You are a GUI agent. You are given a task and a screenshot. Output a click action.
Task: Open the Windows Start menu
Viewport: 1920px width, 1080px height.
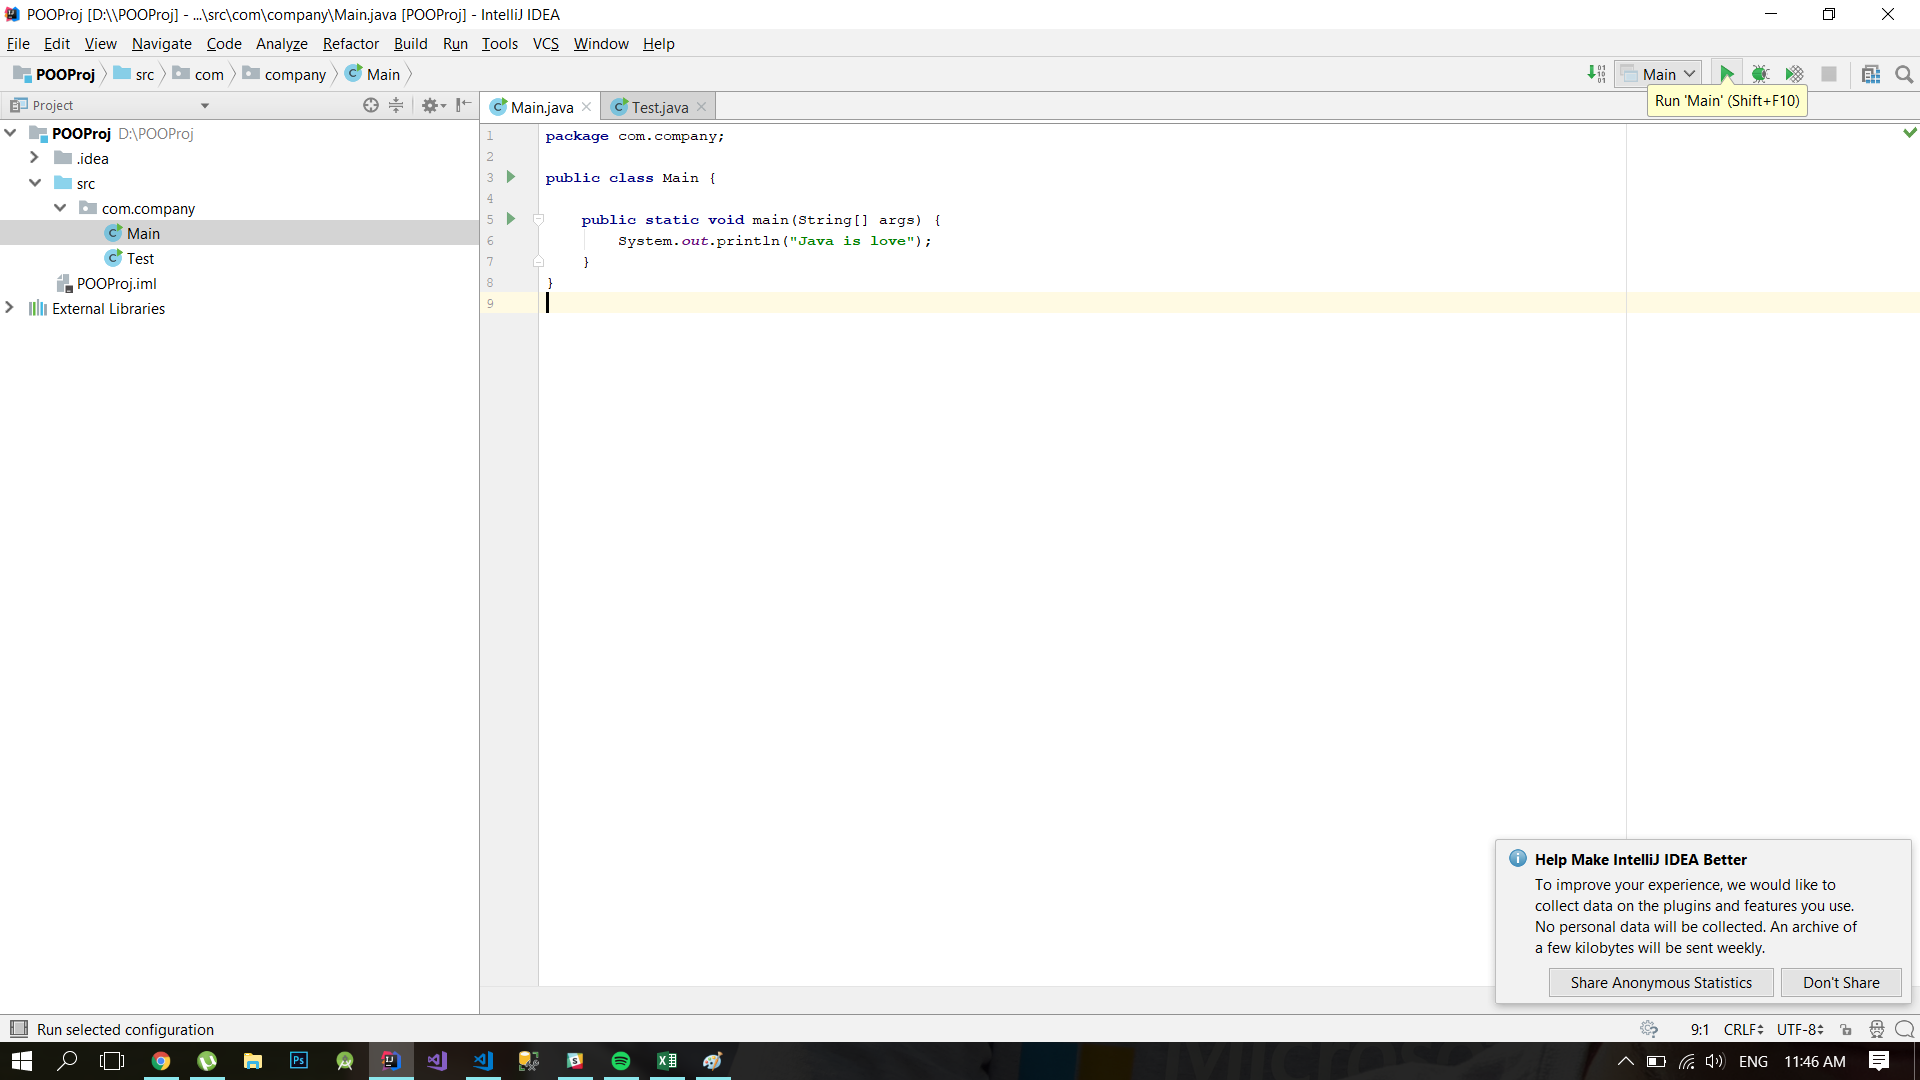click(22, 1061)
